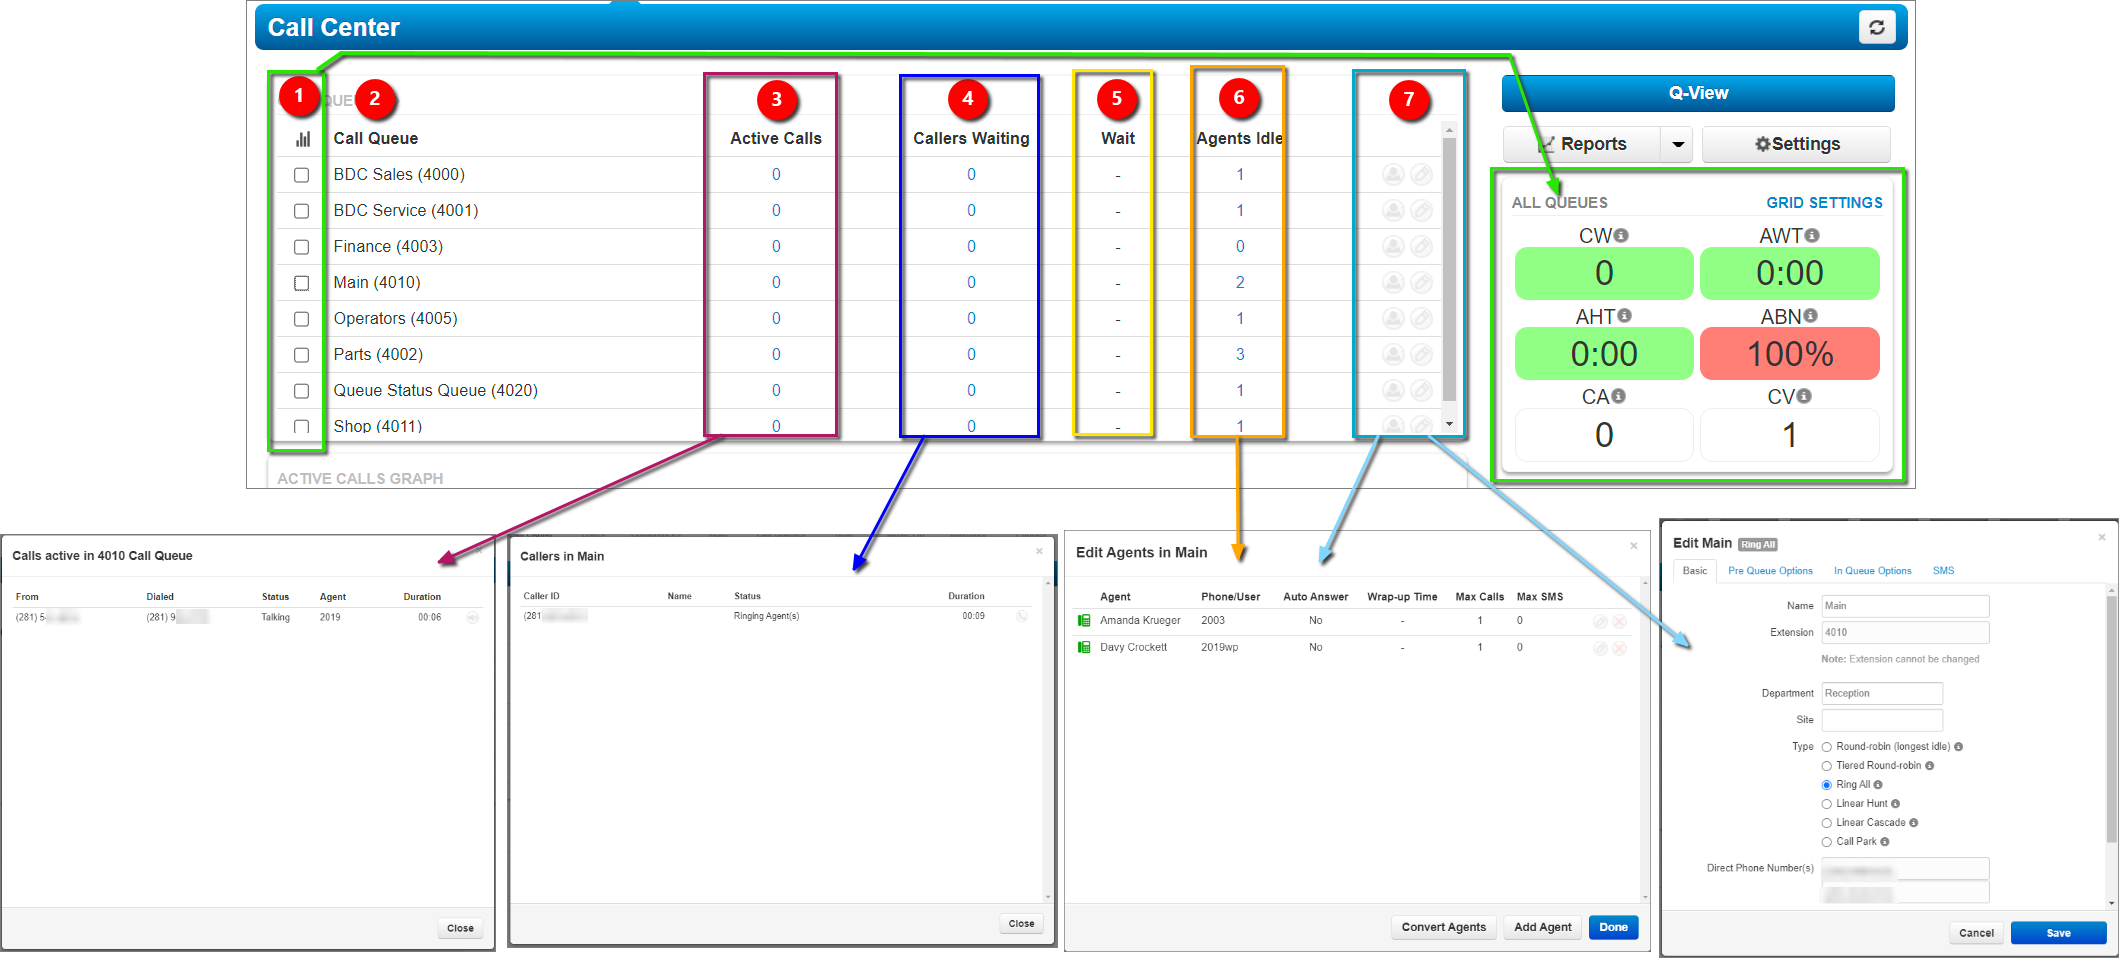The width and height of the screenshot is (2119, 958).
Task: Open agents icon for Main (4010)
Action: click(x=1393, y=283)
